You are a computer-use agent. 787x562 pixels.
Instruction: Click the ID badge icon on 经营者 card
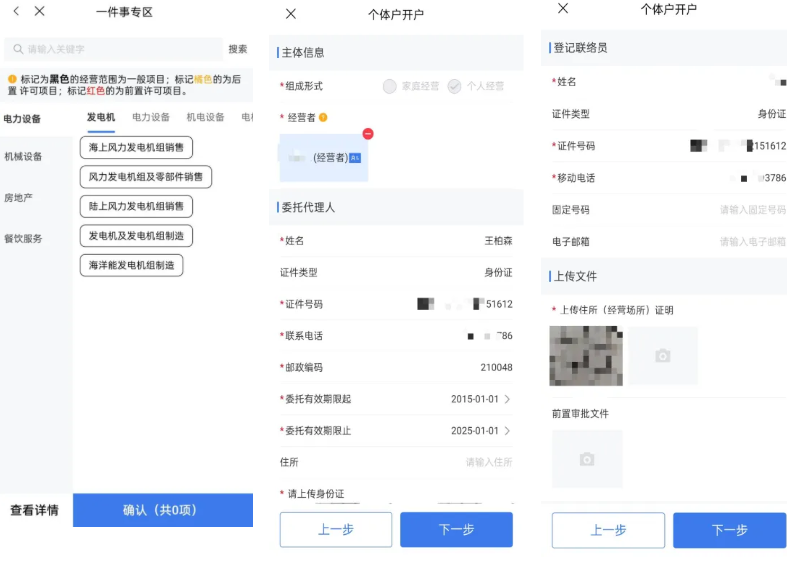point(354,158)
